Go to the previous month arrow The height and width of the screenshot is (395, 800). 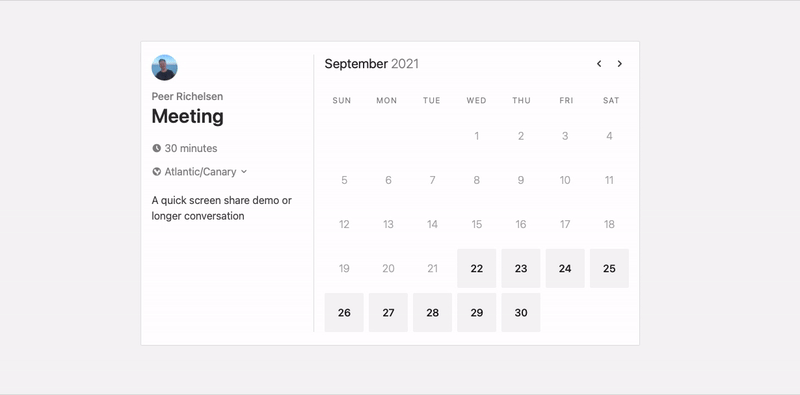(599, 64)
